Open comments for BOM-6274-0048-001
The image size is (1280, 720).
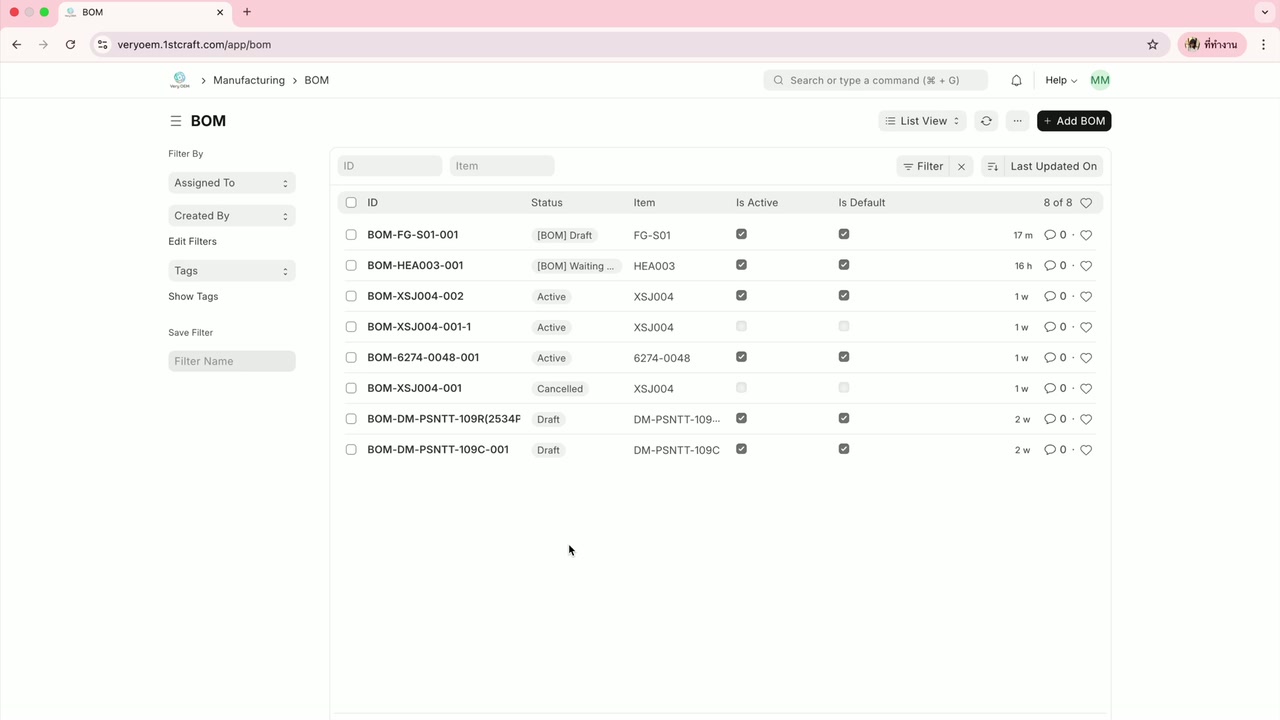point(1055,358)
